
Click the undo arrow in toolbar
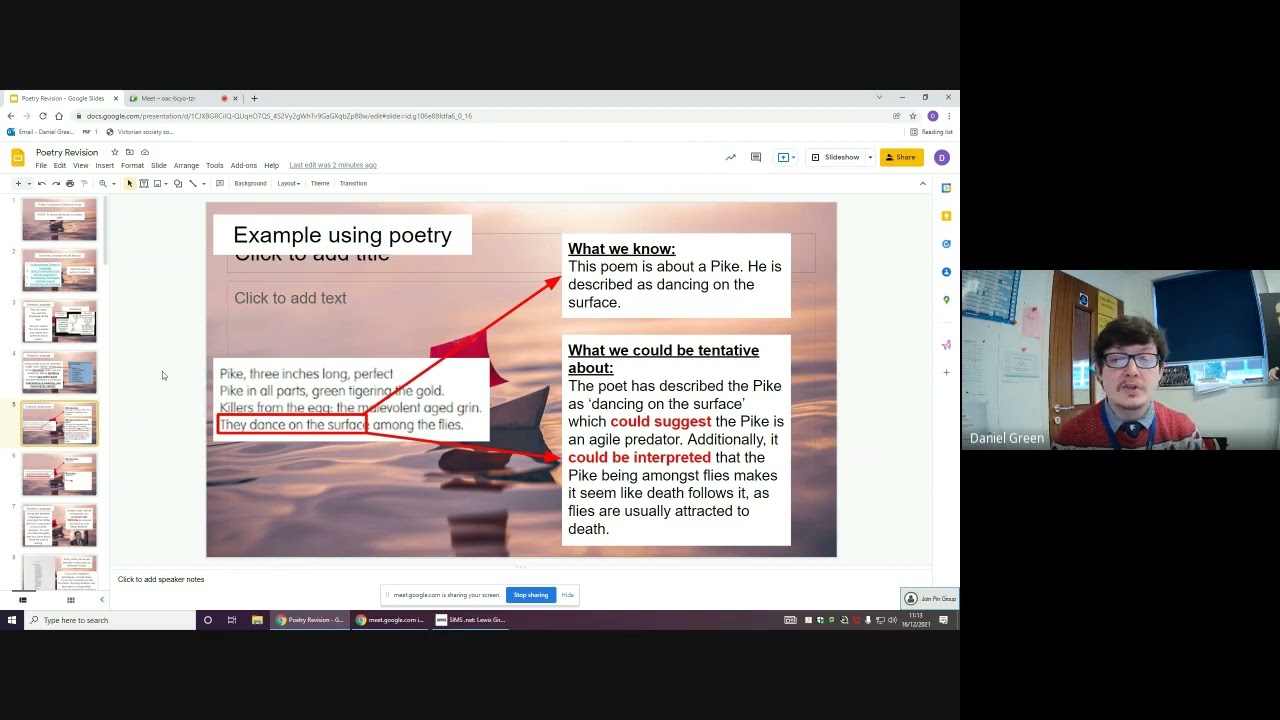(41, 183)
